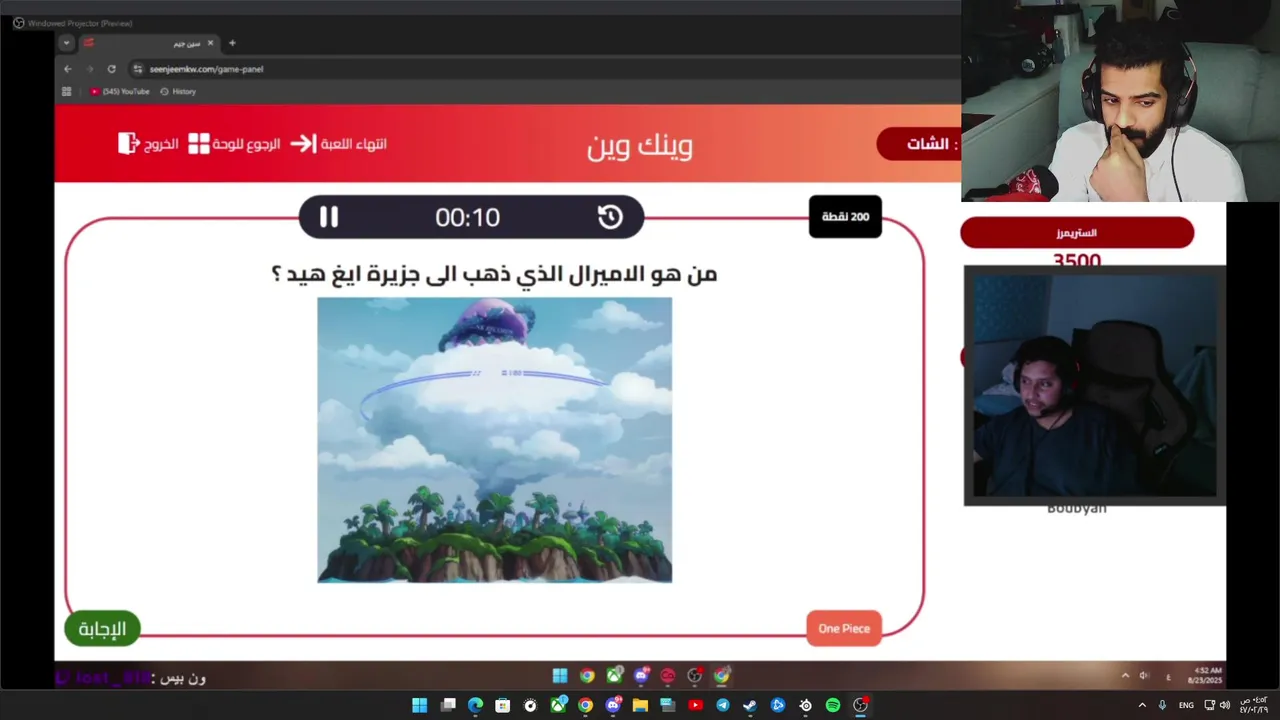The image size is (1280, 720).
Task: Open Xbox on the streamed preview taskbar
Action: coord(614,676)
